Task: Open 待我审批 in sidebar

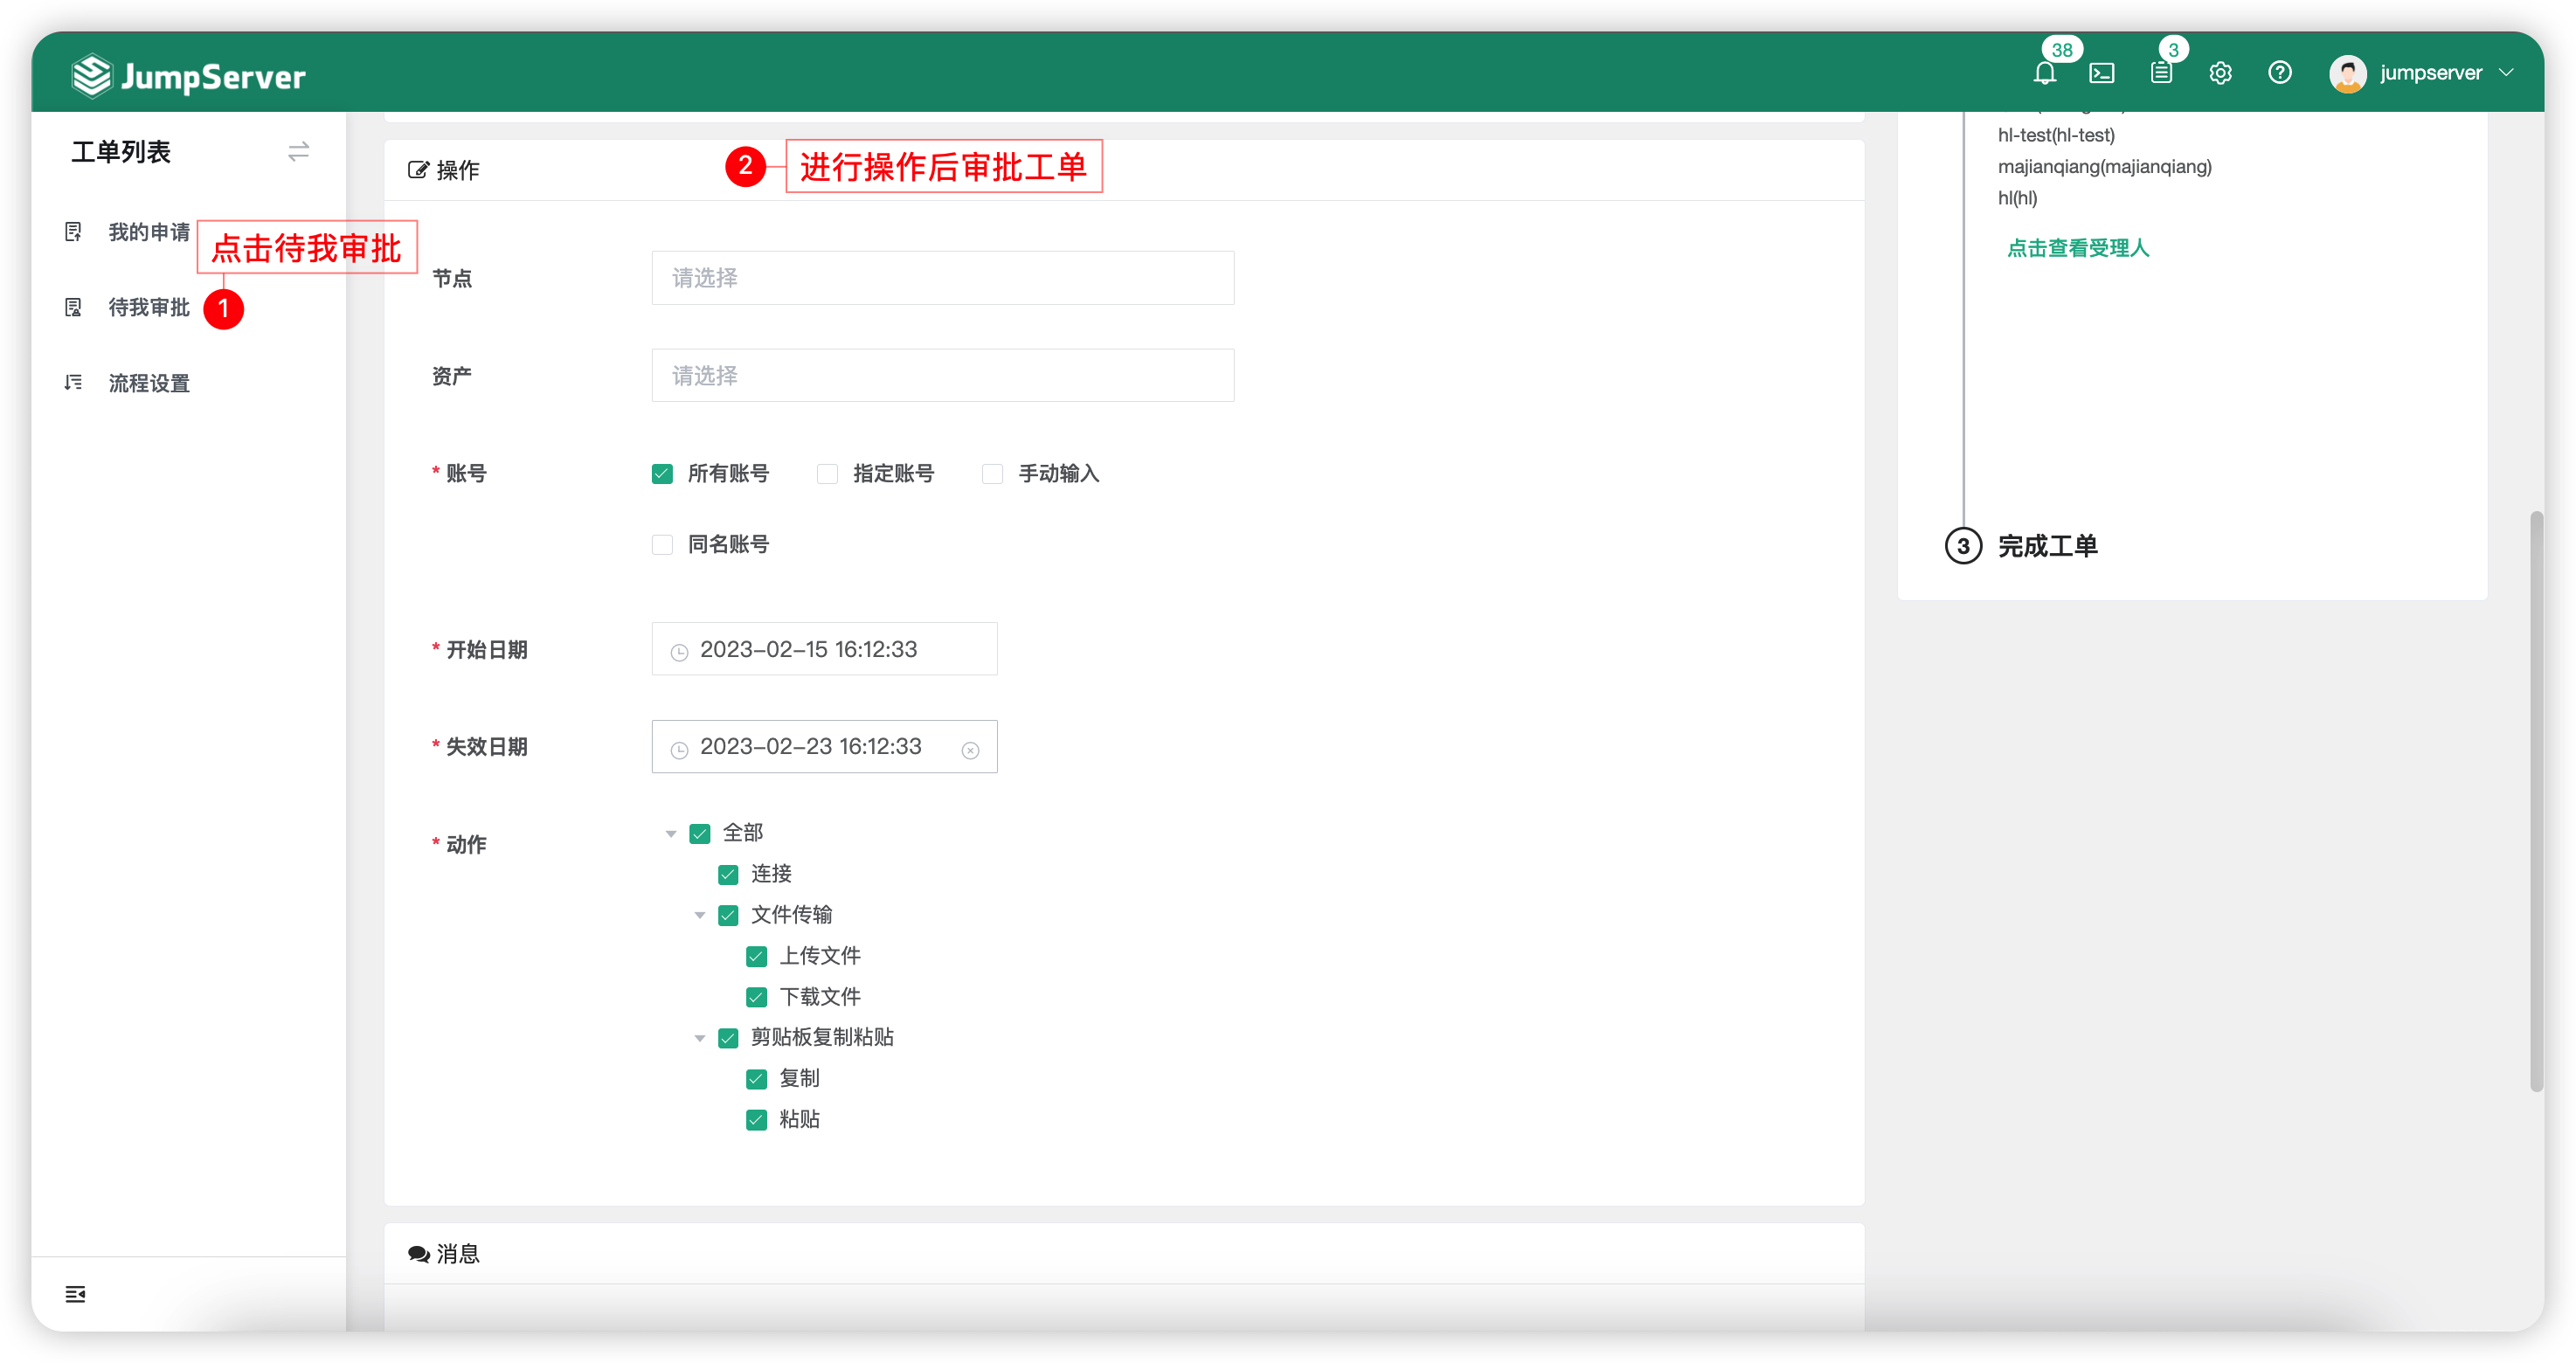Action: tap(148, 307)
